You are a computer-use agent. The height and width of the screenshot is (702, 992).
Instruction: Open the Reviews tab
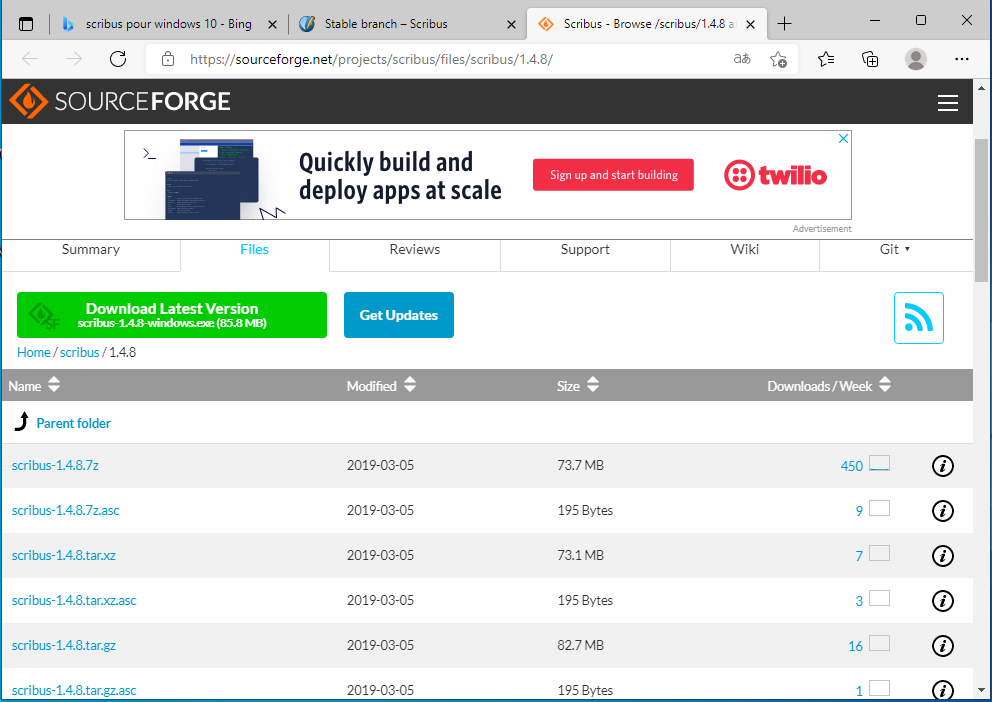(x=414, y=249)
